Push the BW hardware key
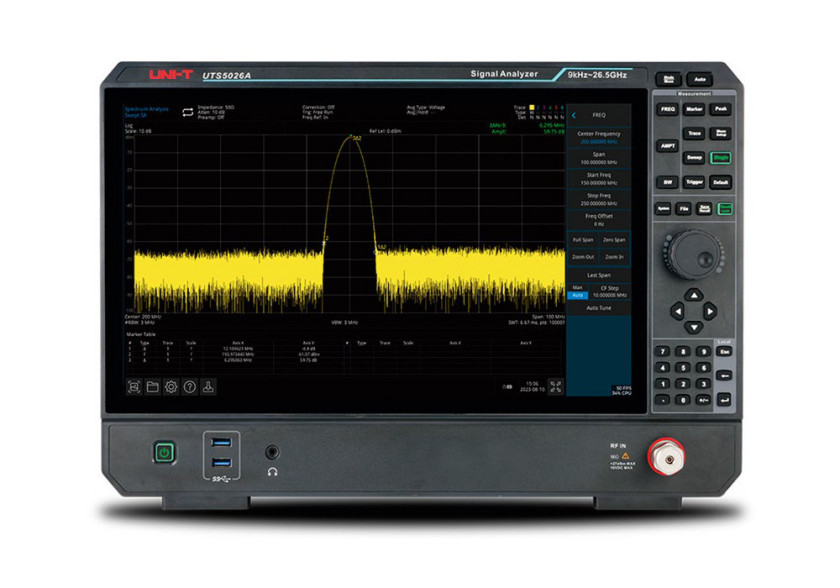This screenshot has height=588, width=840. point(668,183)
